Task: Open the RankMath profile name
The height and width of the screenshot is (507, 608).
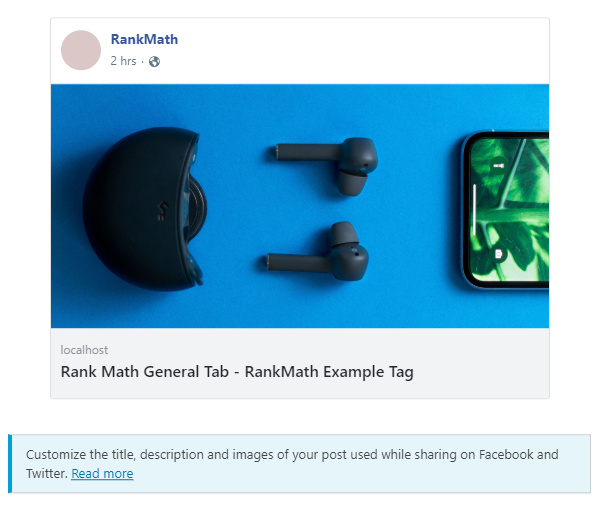Action: point(144,39)
